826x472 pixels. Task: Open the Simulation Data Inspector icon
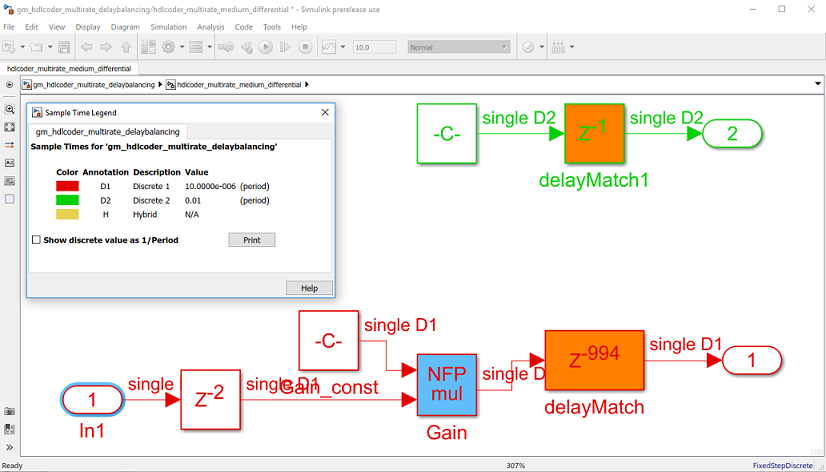point(329,47)
